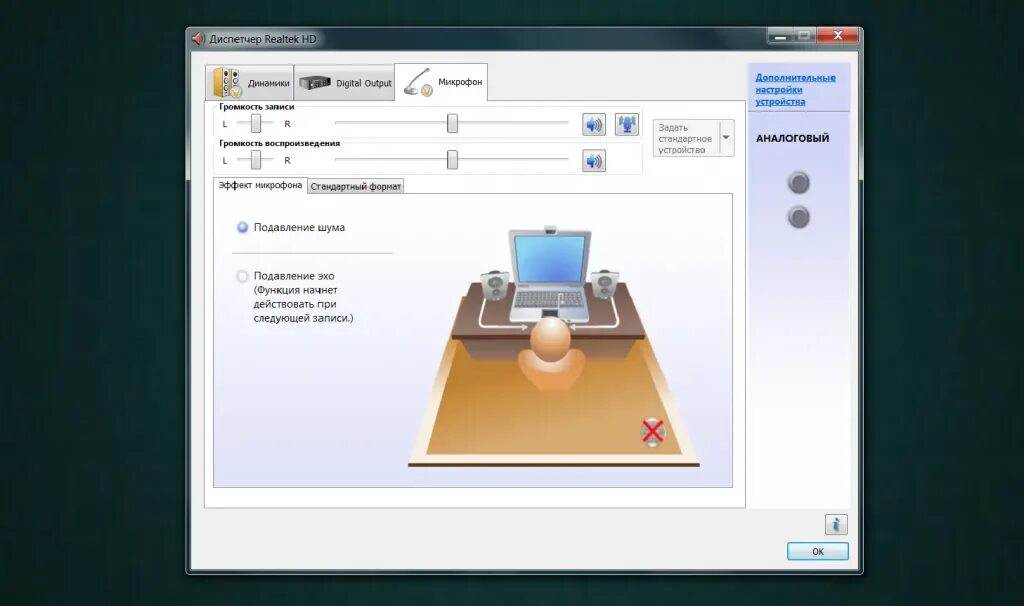
Task: Click the receiver icon on Digital Output tab
Action: 315,83
